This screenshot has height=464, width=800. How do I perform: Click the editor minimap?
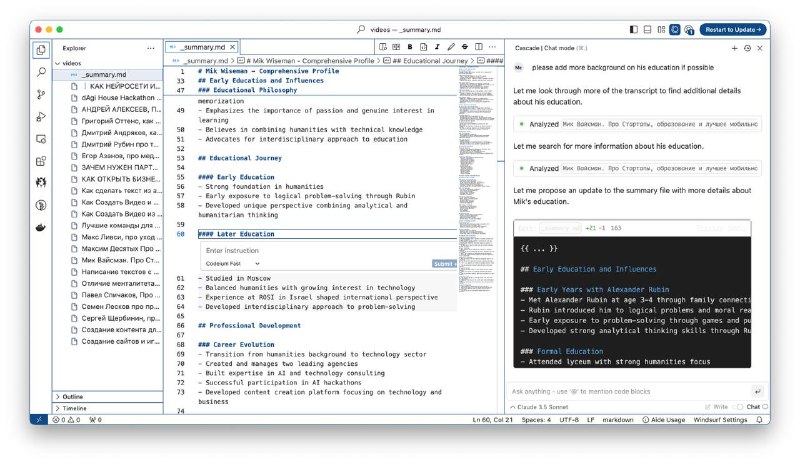coord(475,179)
